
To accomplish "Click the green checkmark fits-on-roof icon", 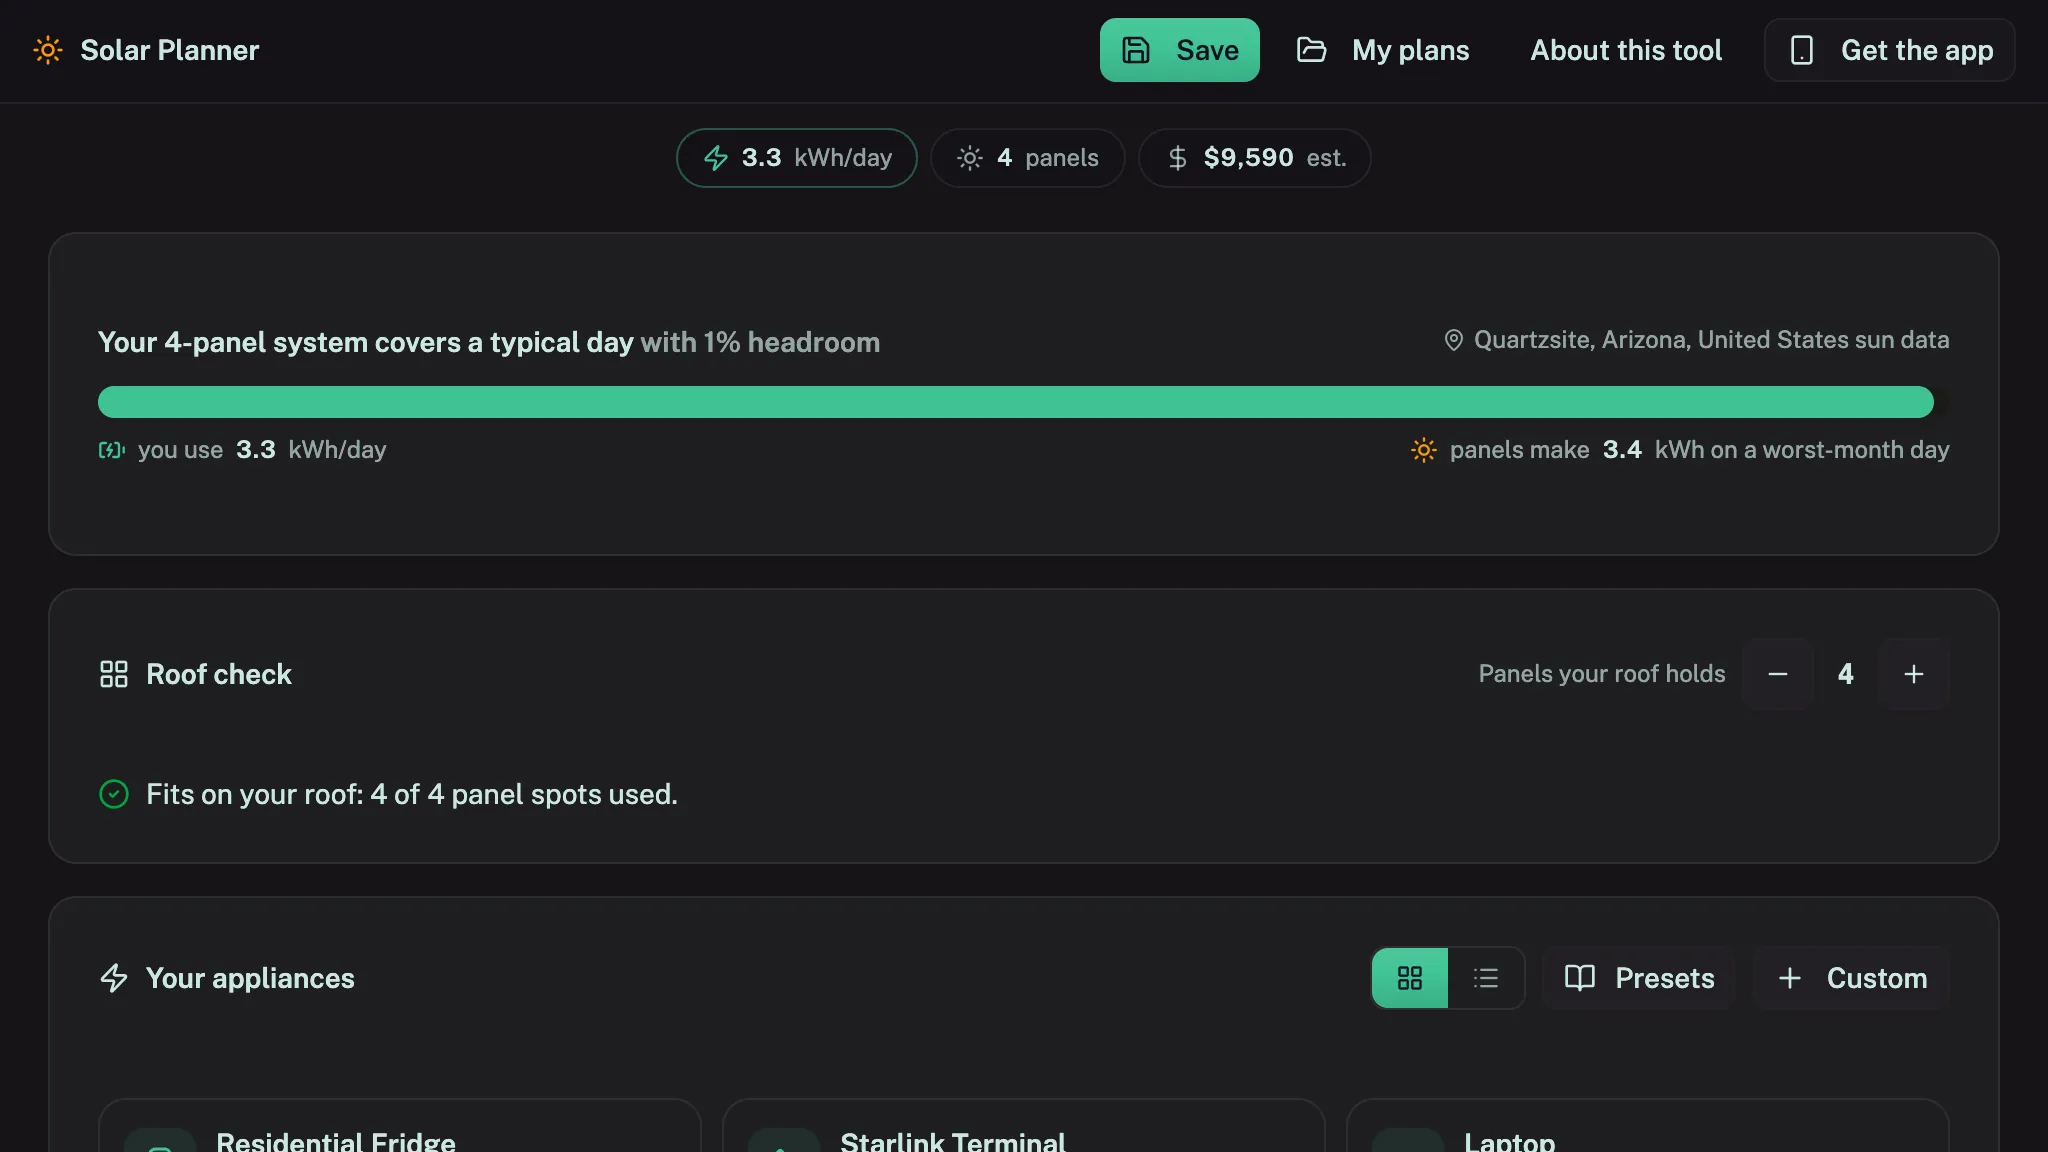I will pyautogui.click(x=114, y=794).
